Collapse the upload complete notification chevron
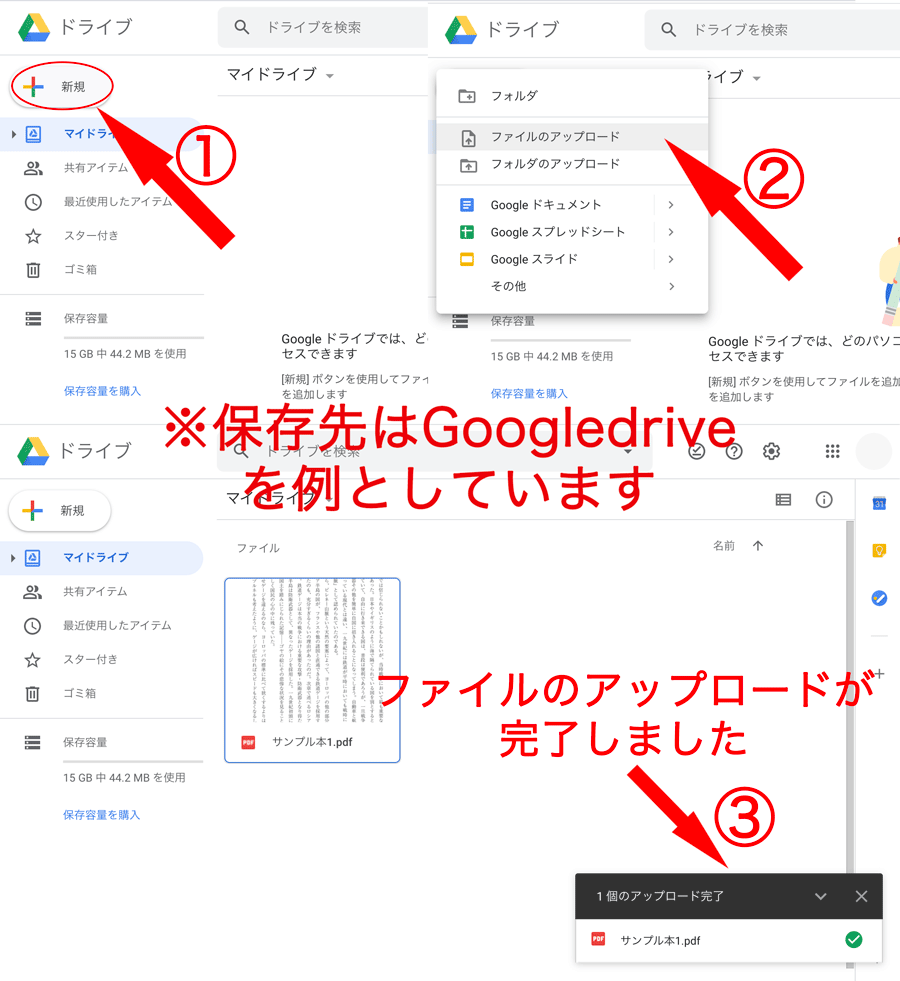The width and height of the screenshot is (900, 981). click(x=821, y=897)
